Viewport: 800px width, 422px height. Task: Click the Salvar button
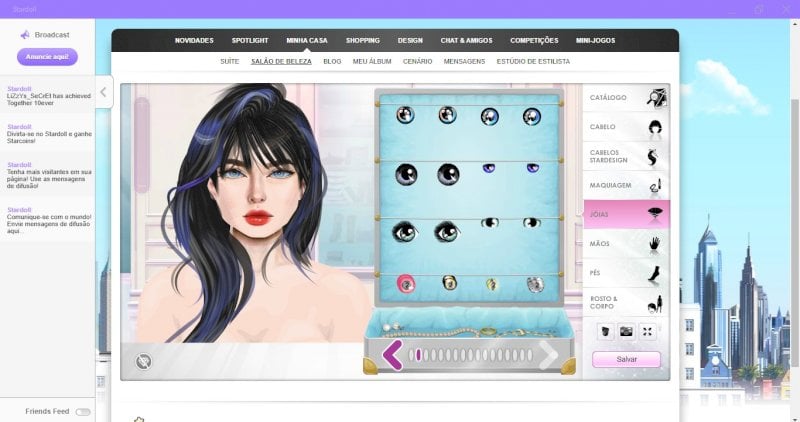(626, 359)
